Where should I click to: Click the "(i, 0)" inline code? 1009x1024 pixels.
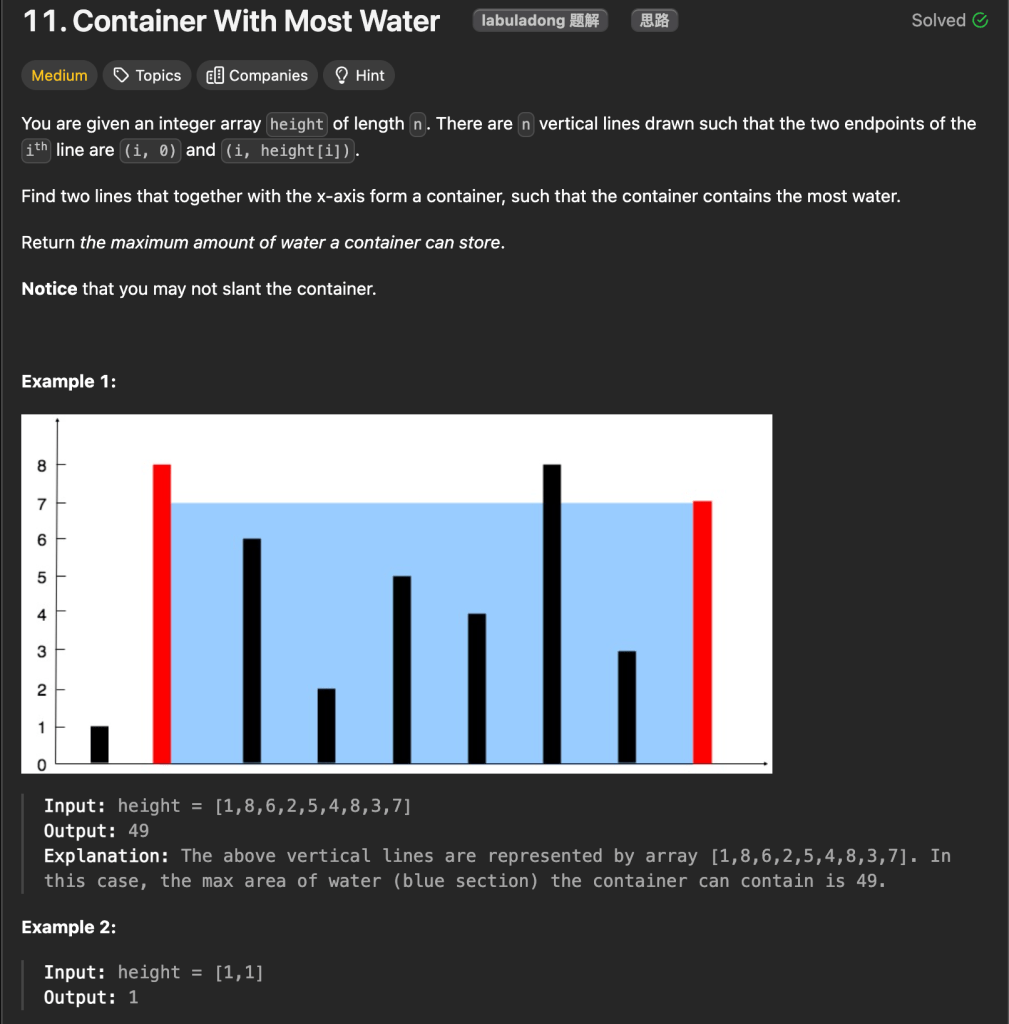coord(150,151)
